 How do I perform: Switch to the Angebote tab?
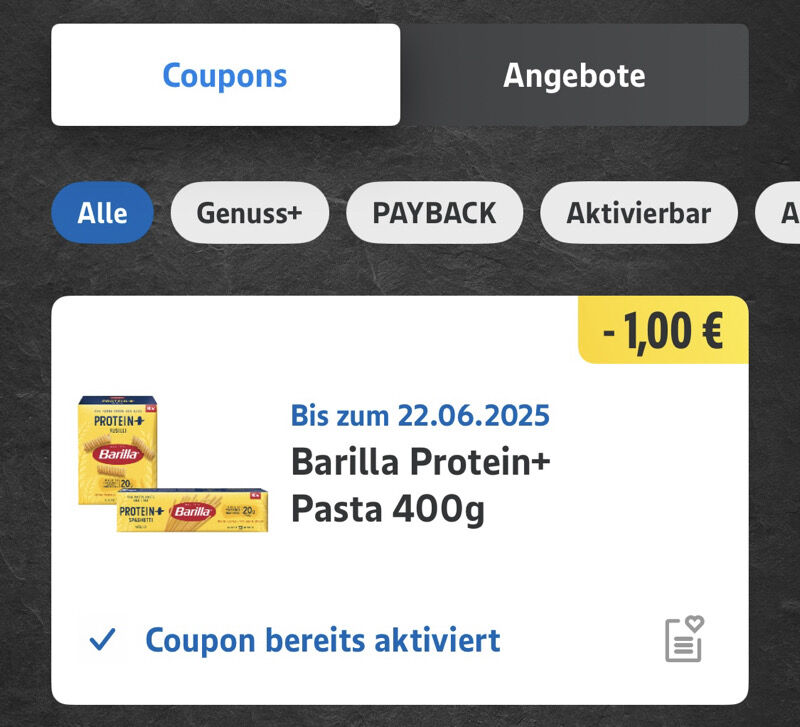point(574,75)
